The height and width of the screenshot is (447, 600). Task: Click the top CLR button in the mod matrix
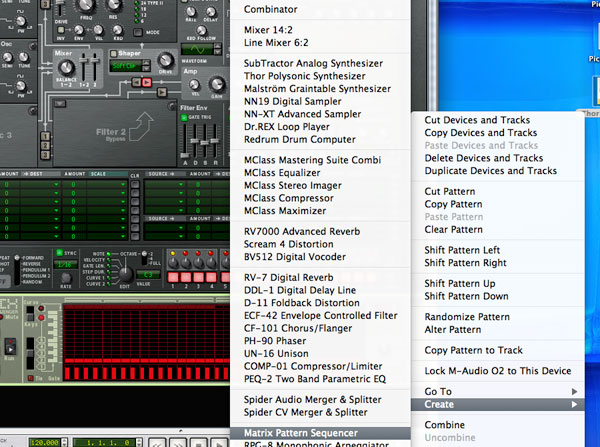pyautogui.click(x=135, y=184)
